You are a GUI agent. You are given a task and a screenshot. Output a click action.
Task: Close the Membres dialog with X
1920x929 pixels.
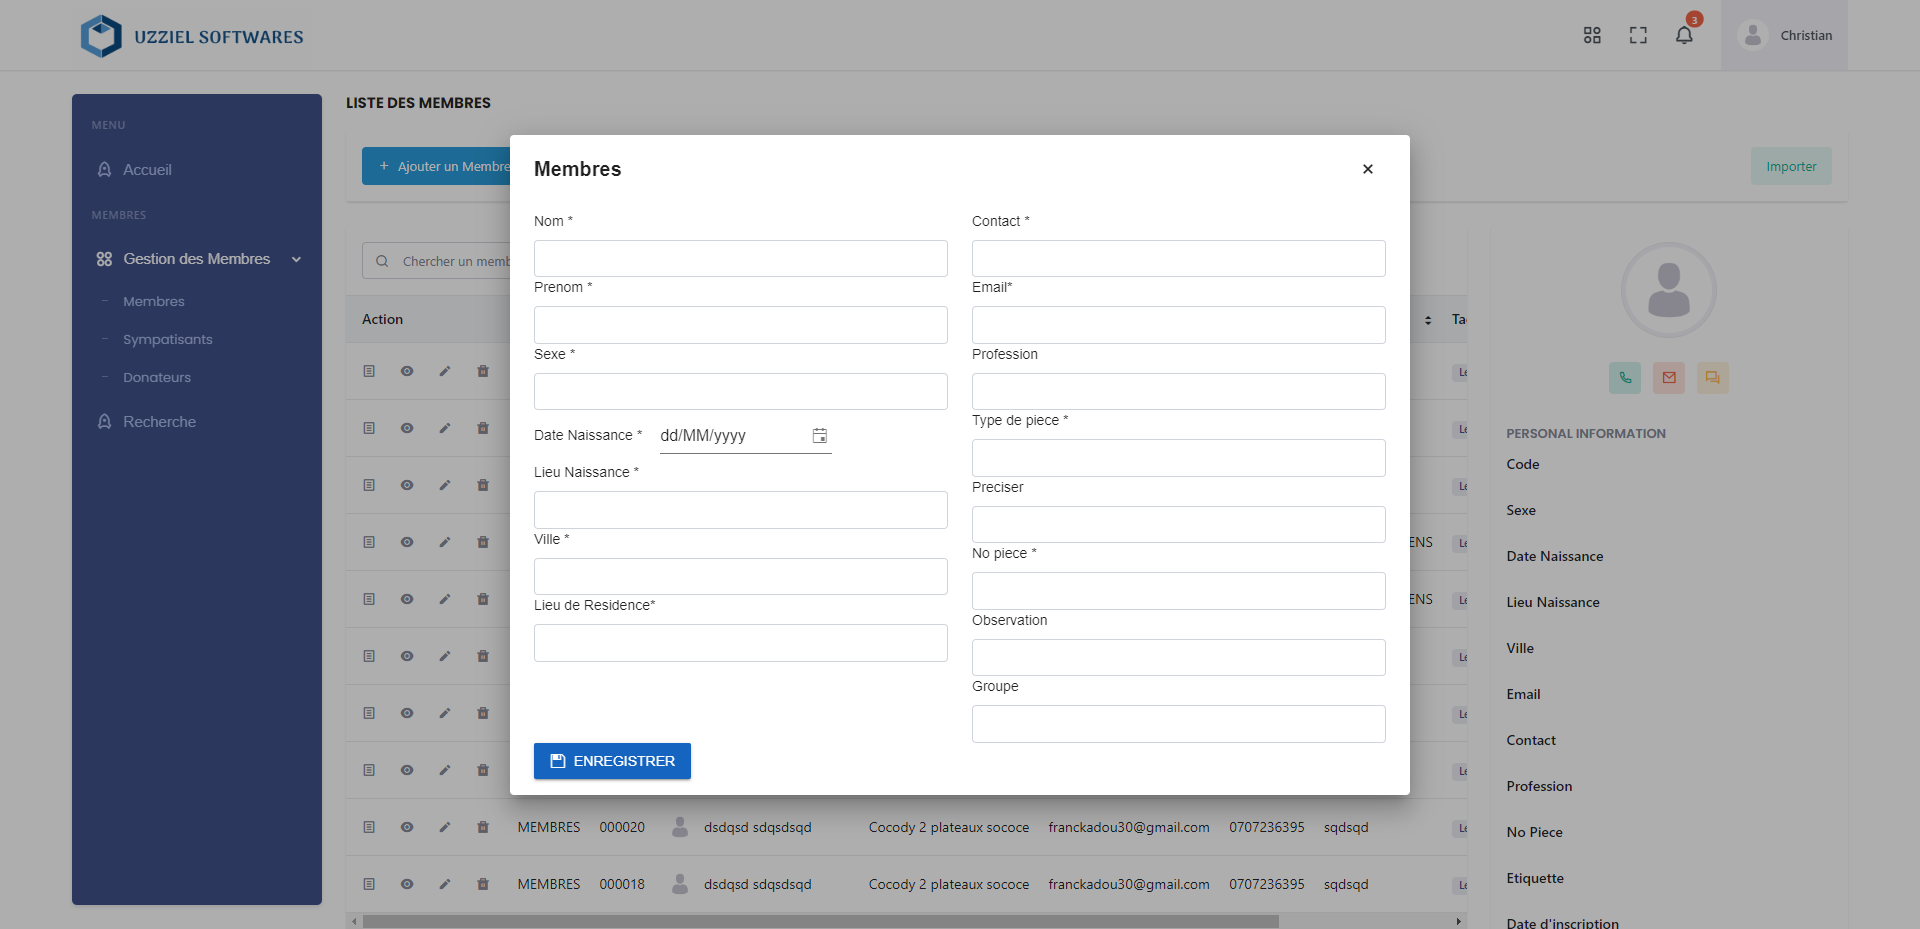[1367, 169]
